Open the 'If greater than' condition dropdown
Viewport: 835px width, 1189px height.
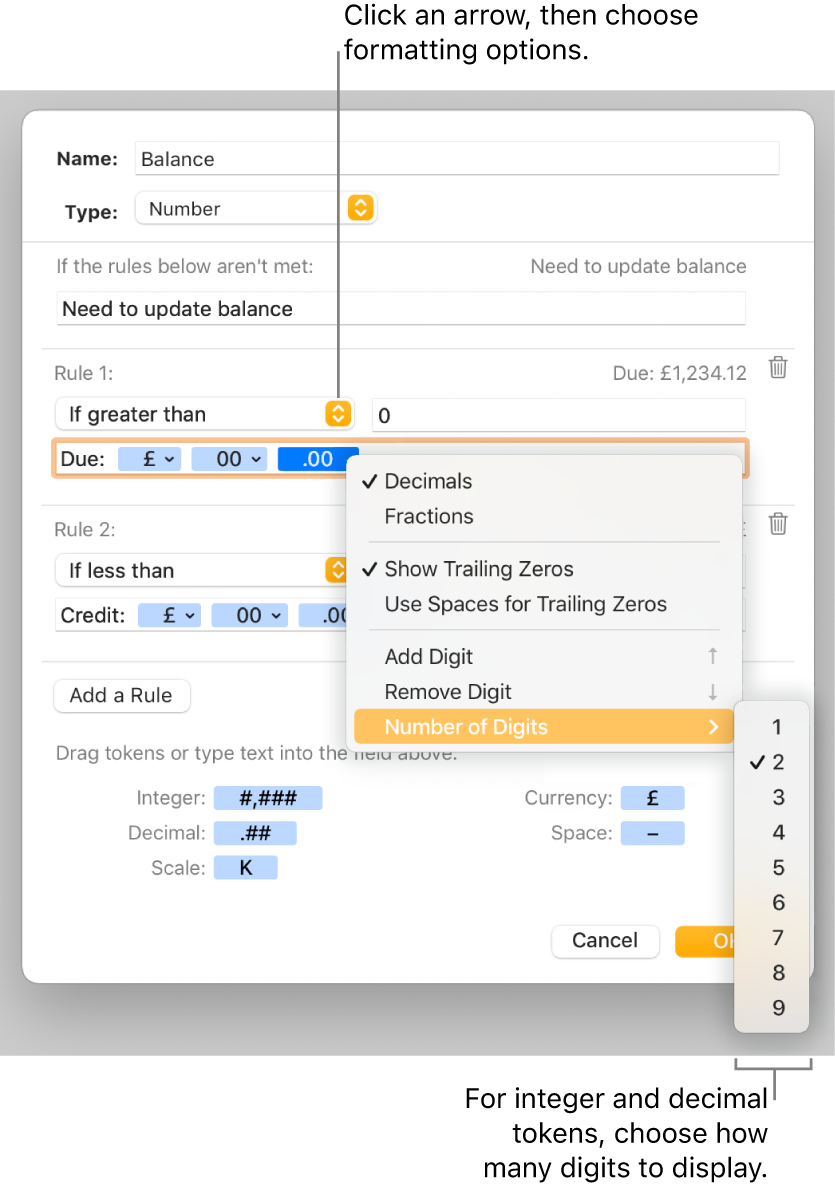(204, 414)
